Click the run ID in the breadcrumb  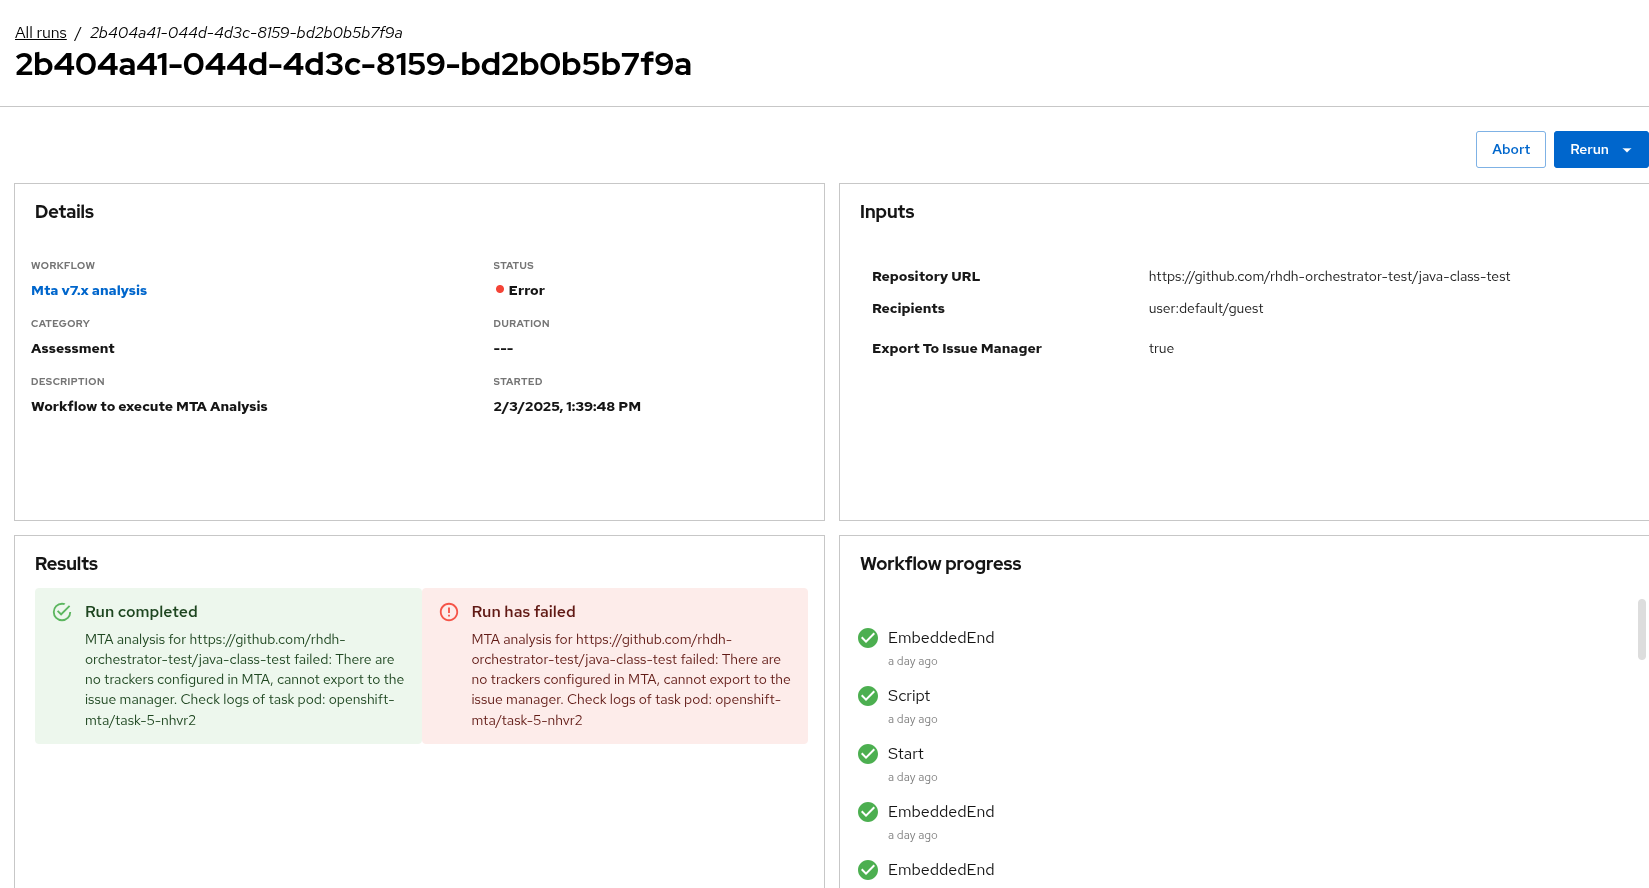click(246, 33)
